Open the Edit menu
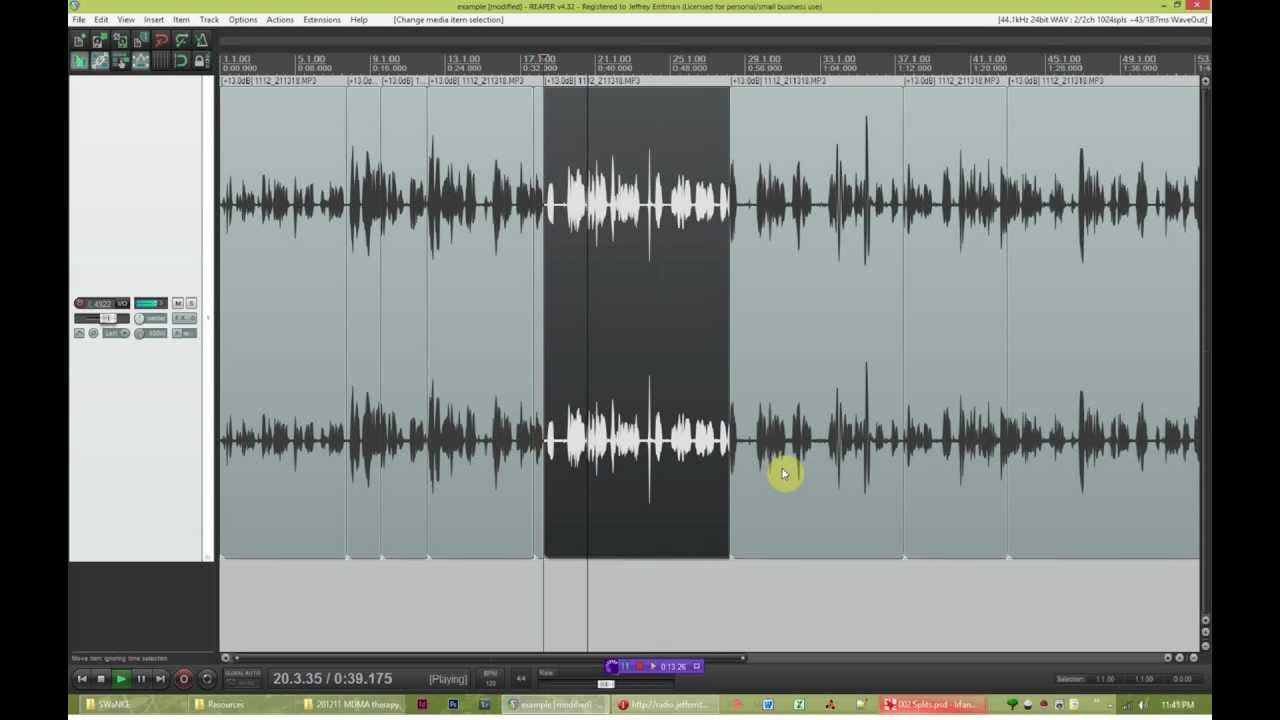 point(101,20)
